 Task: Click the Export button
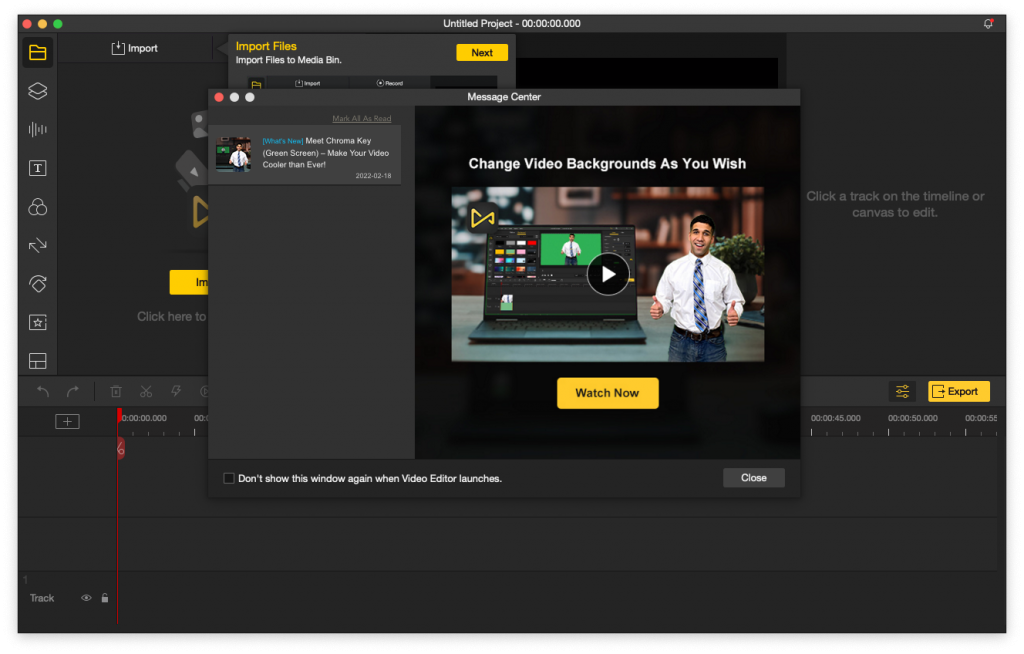click(x=959, y=391)
